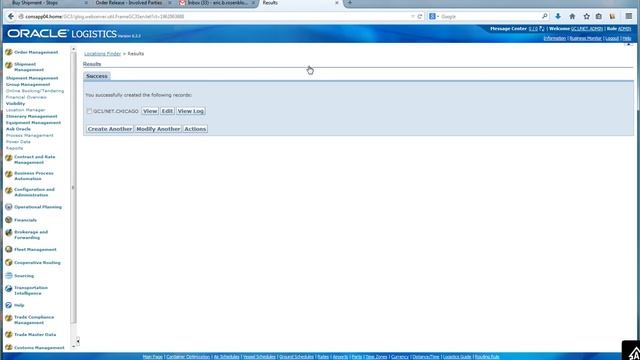Click the Order Management module icon
The width and height of the screenshot is (640, 360).
9,52
